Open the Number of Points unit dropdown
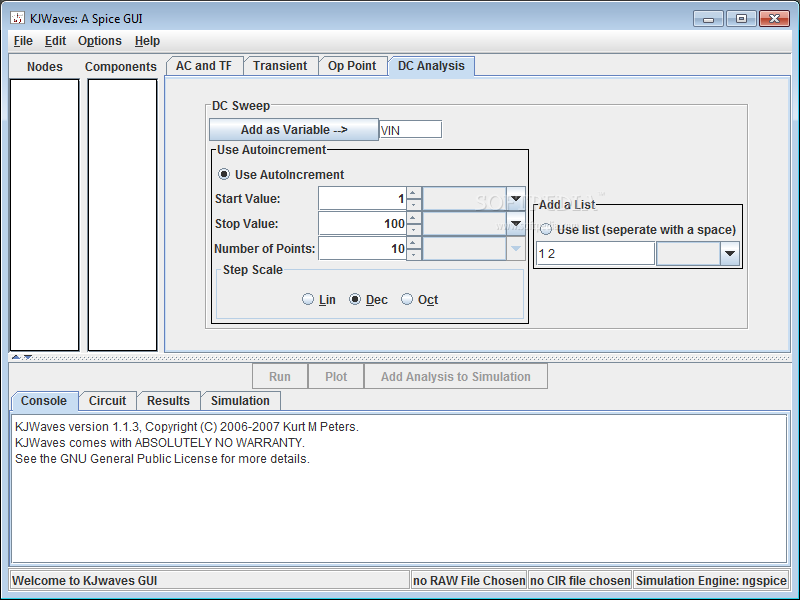 (516, 248)
